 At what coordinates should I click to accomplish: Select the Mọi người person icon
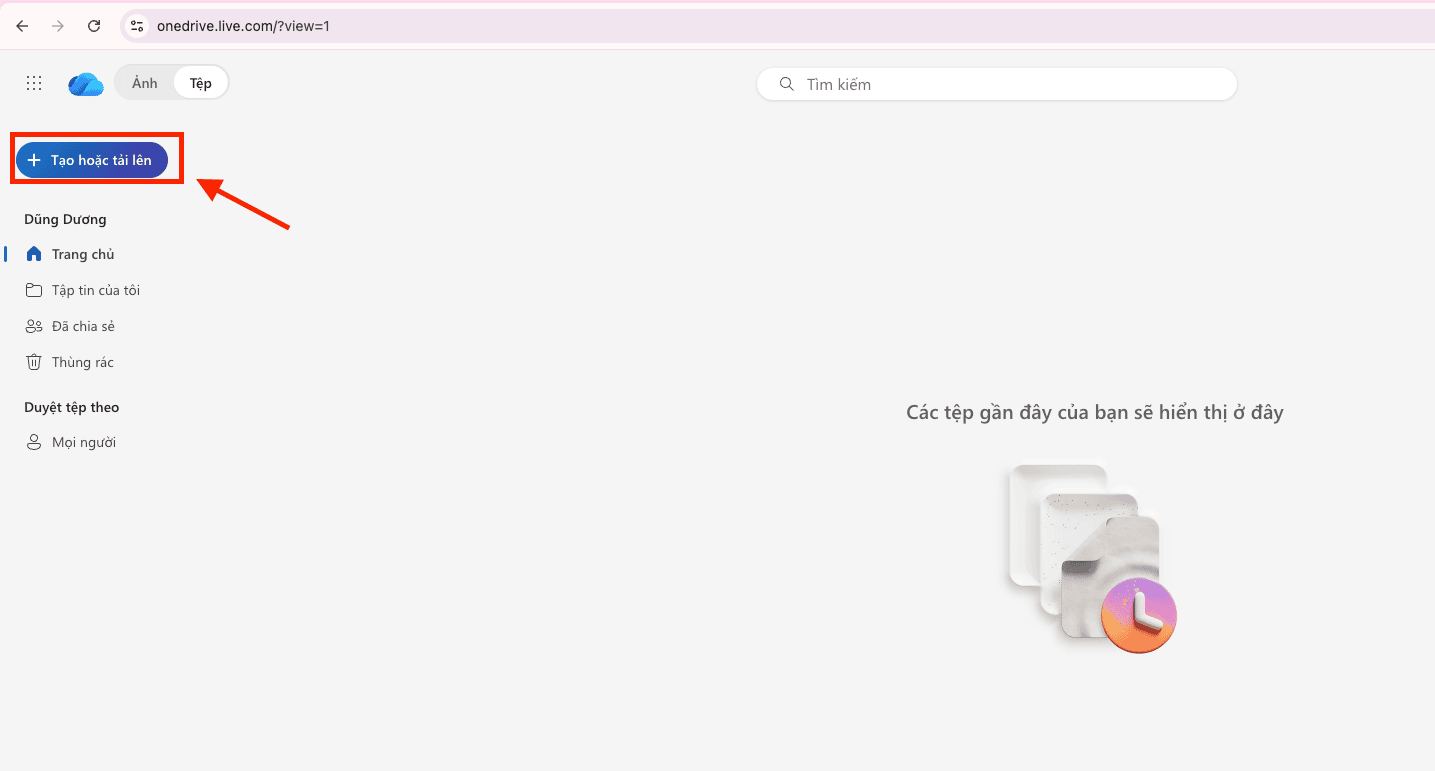coord(35,441)
